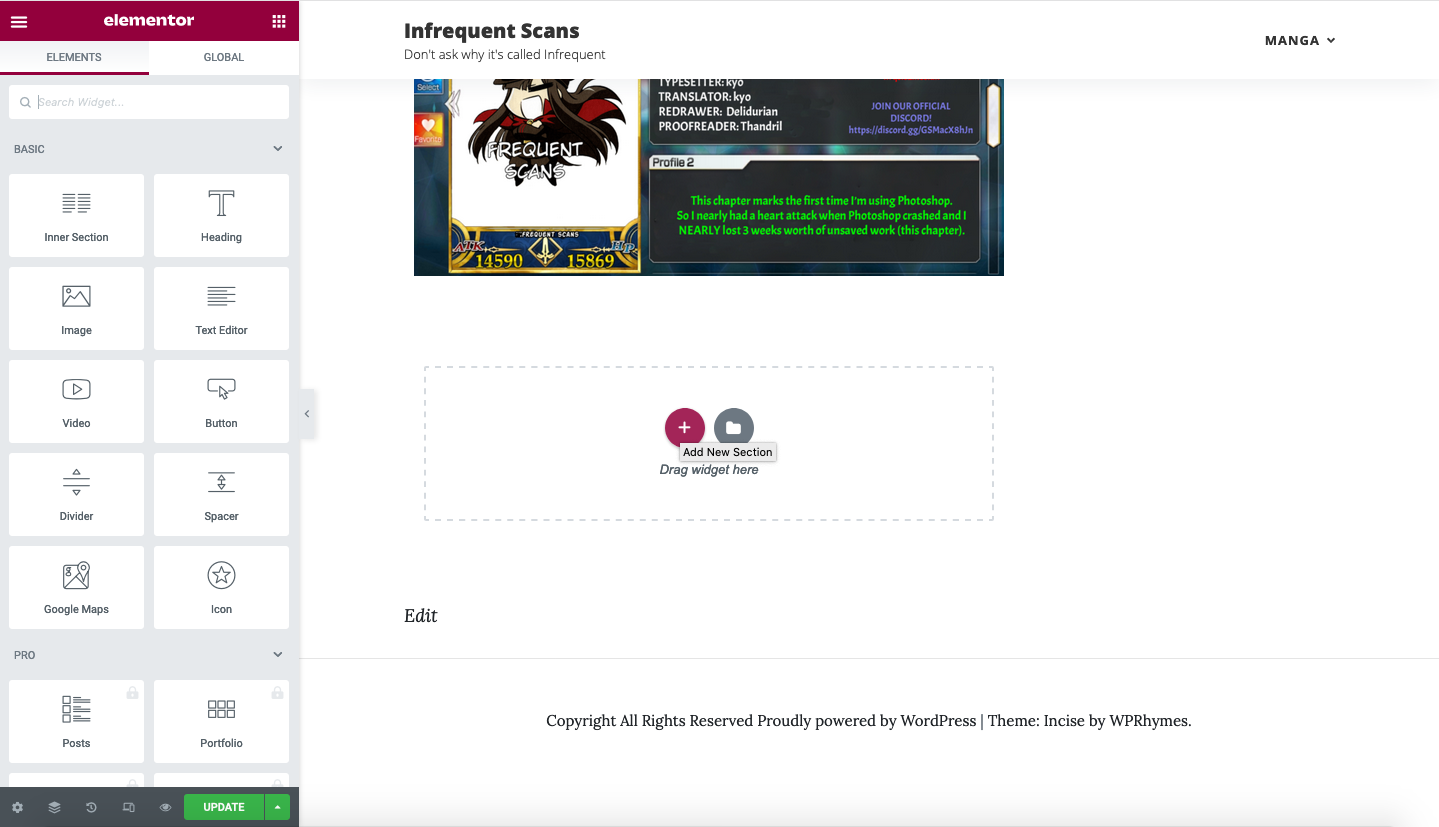Select the locked Portfolio widget
Screen dimensions: 1439x827
click(x=221, y=721)
